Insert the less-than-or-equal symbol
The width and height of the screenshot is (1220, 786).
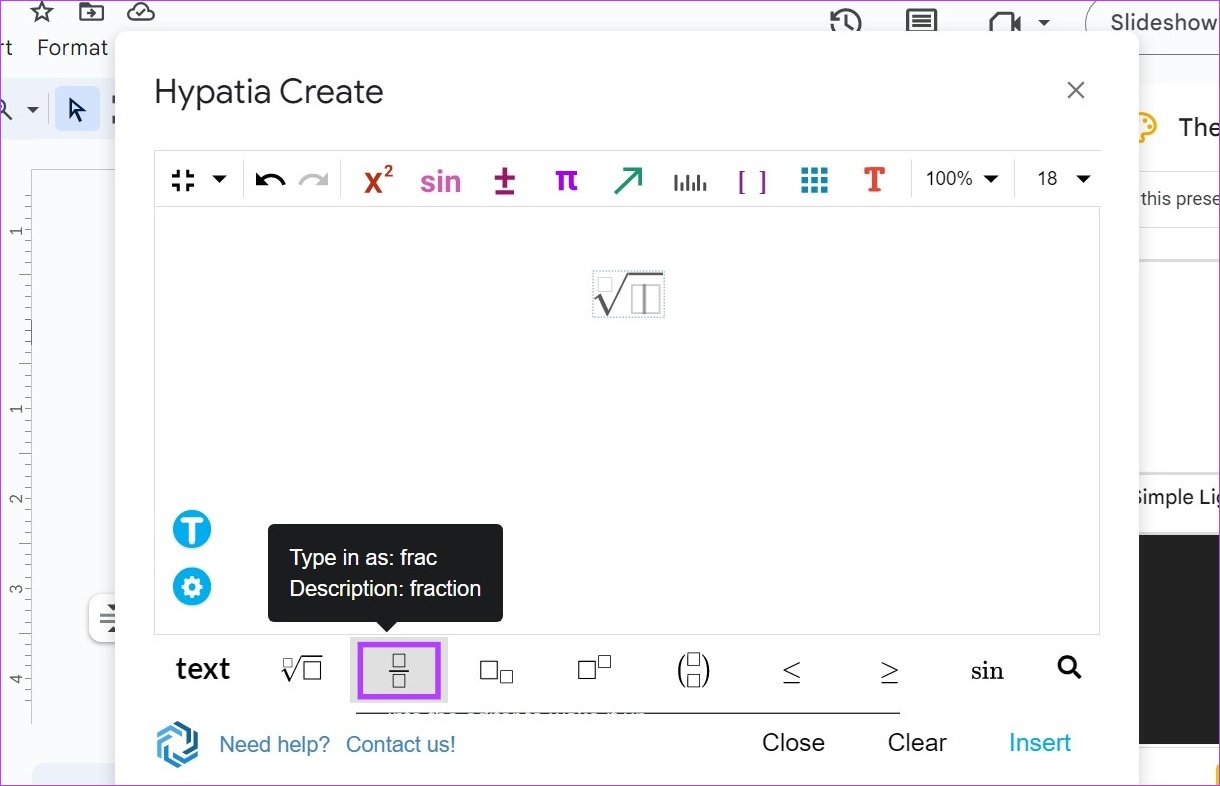pyautogui.click(x=791, y=671)
